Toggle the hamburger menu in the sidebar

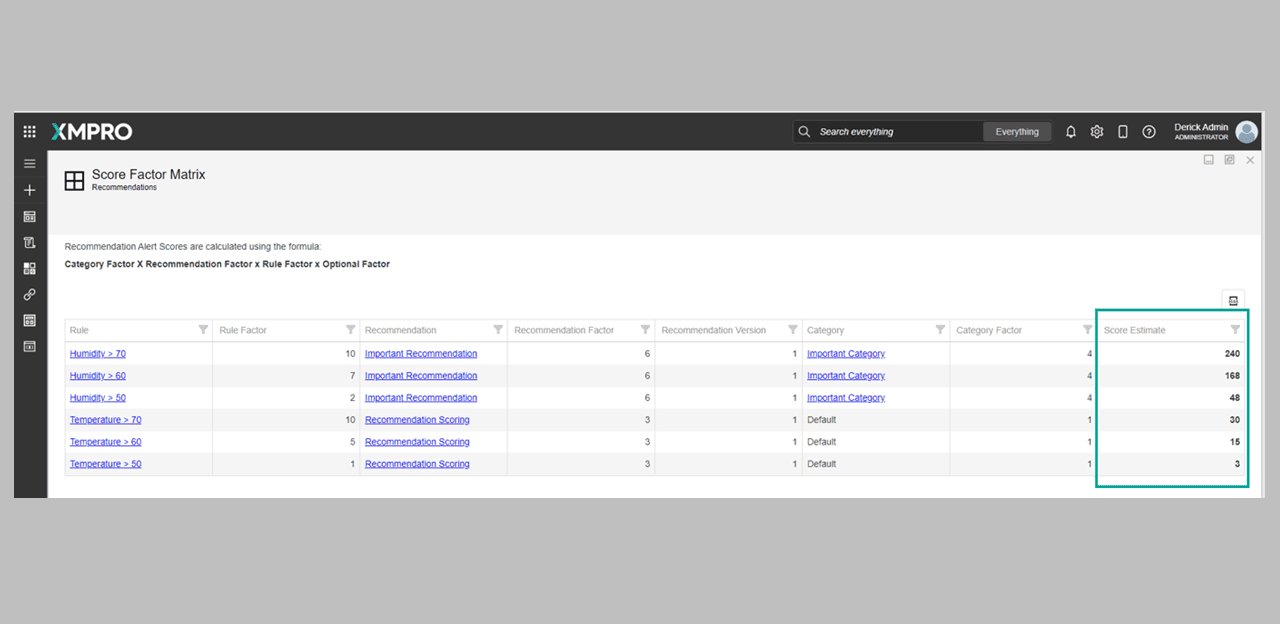click(30, 164)
